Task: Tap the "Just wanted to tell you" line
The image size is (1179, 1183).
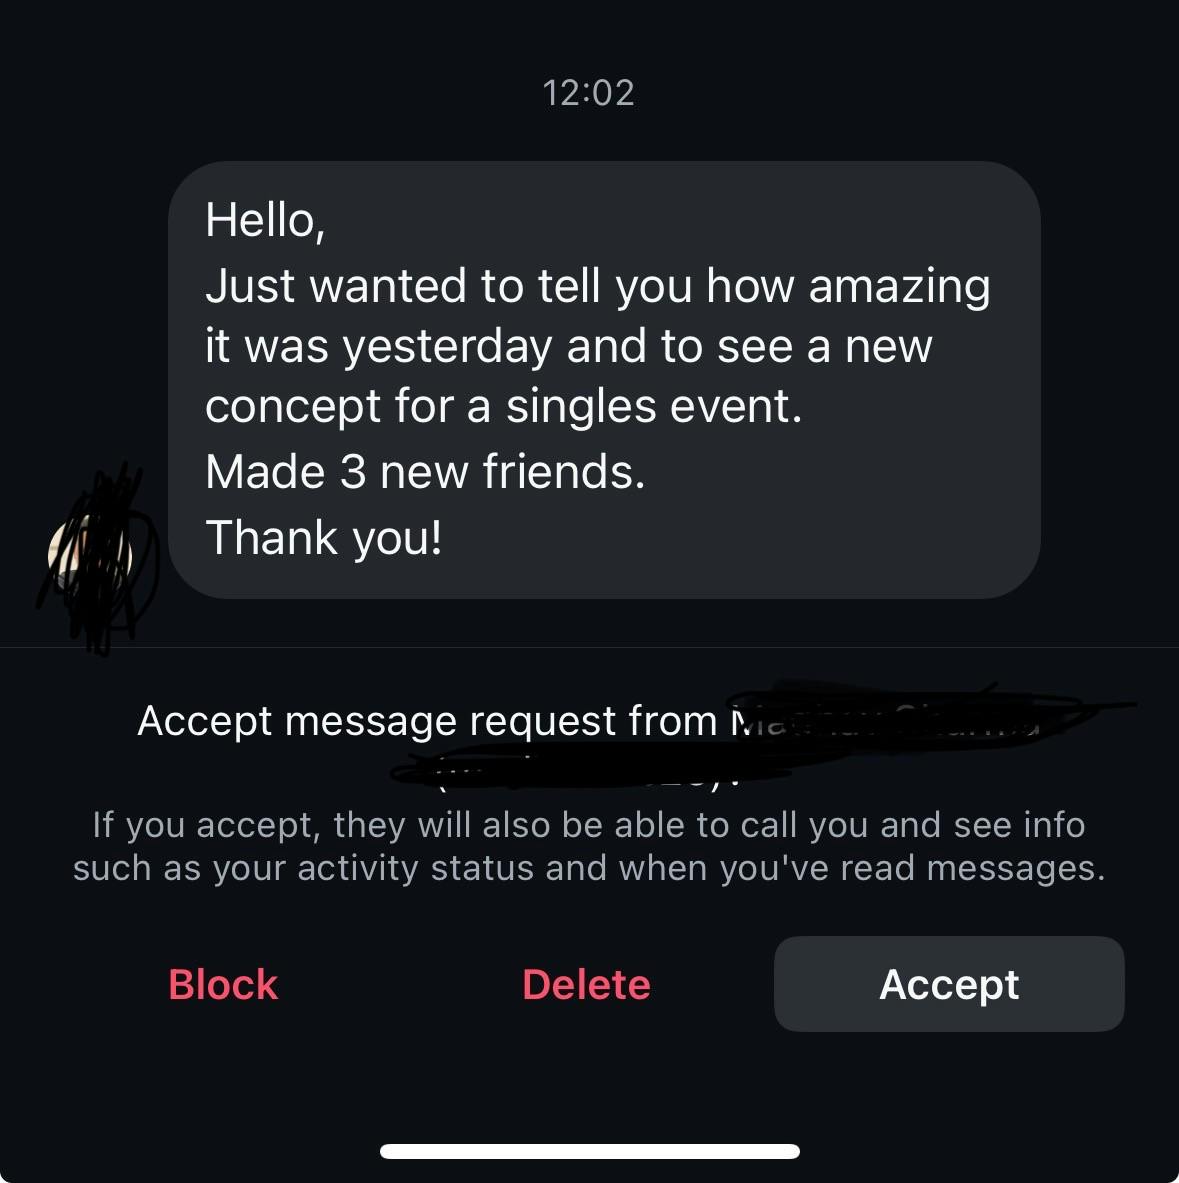Action: point(448,286)
